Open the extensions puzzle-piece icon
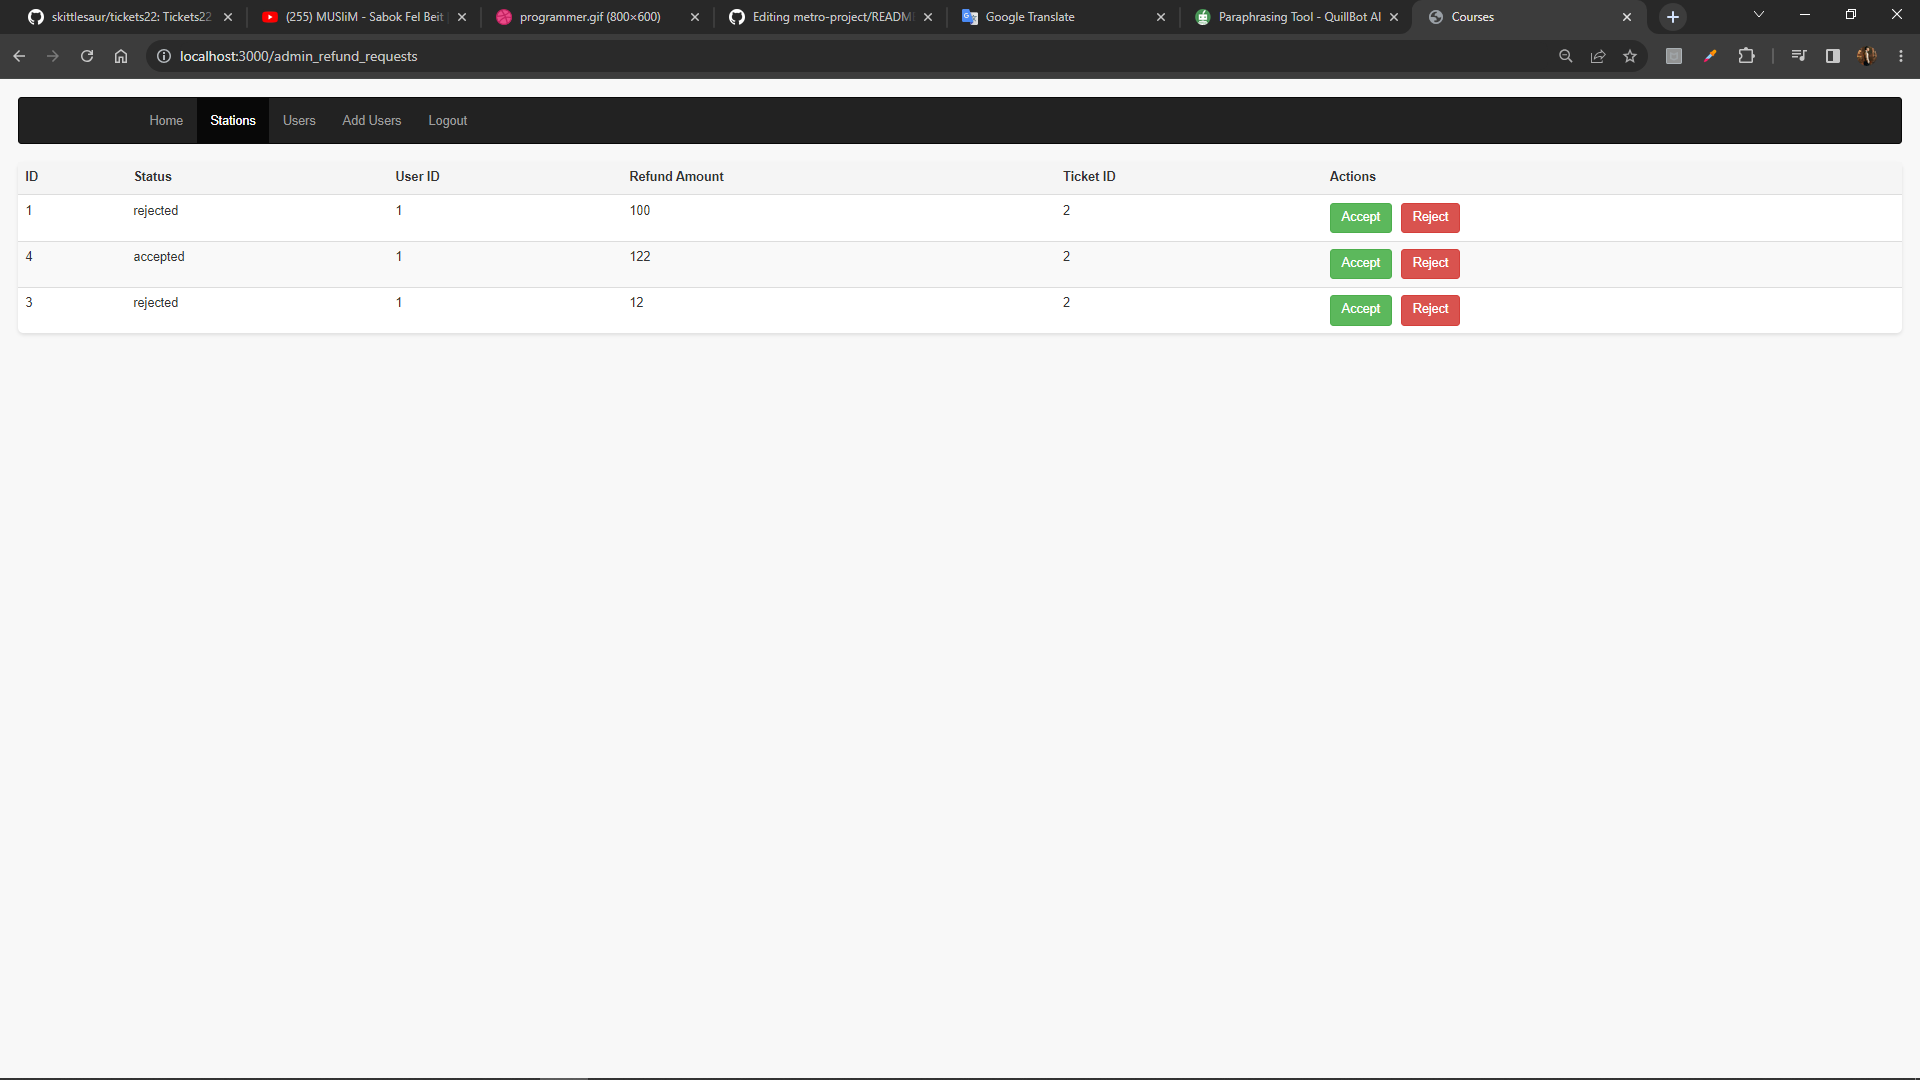 click(1747, 56)
